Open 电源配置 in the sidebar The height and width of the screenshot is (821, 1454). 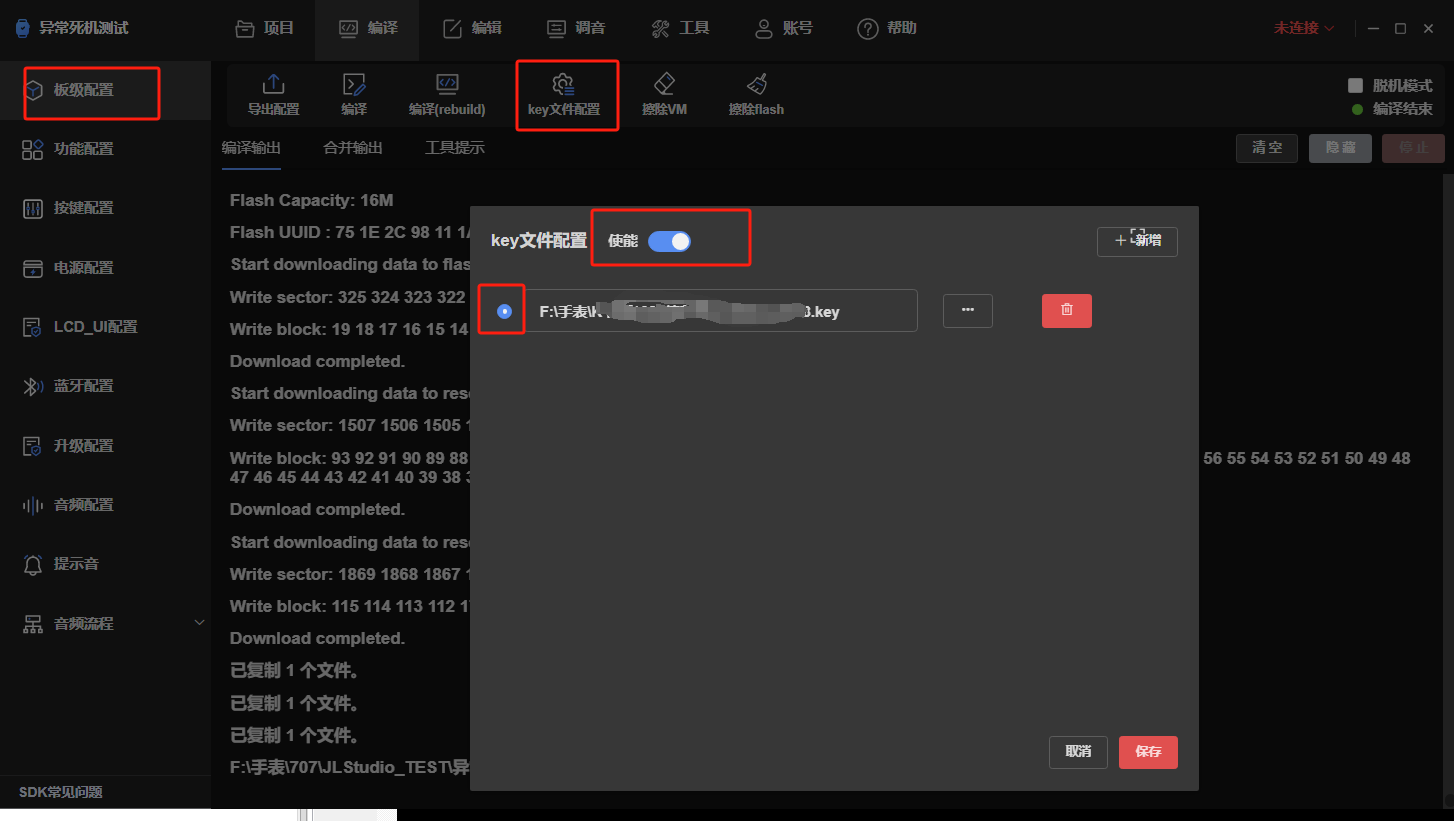coord(105,268)
